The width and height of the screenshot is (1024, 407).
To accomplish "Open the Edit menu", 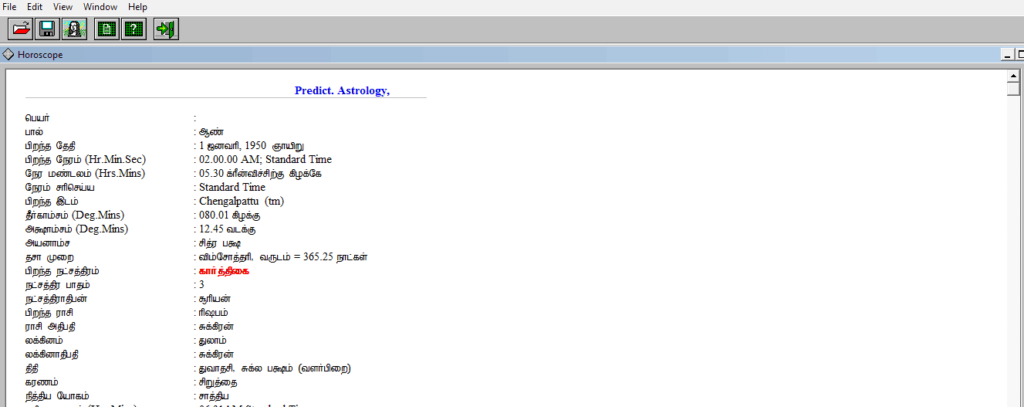I will 35,7.
